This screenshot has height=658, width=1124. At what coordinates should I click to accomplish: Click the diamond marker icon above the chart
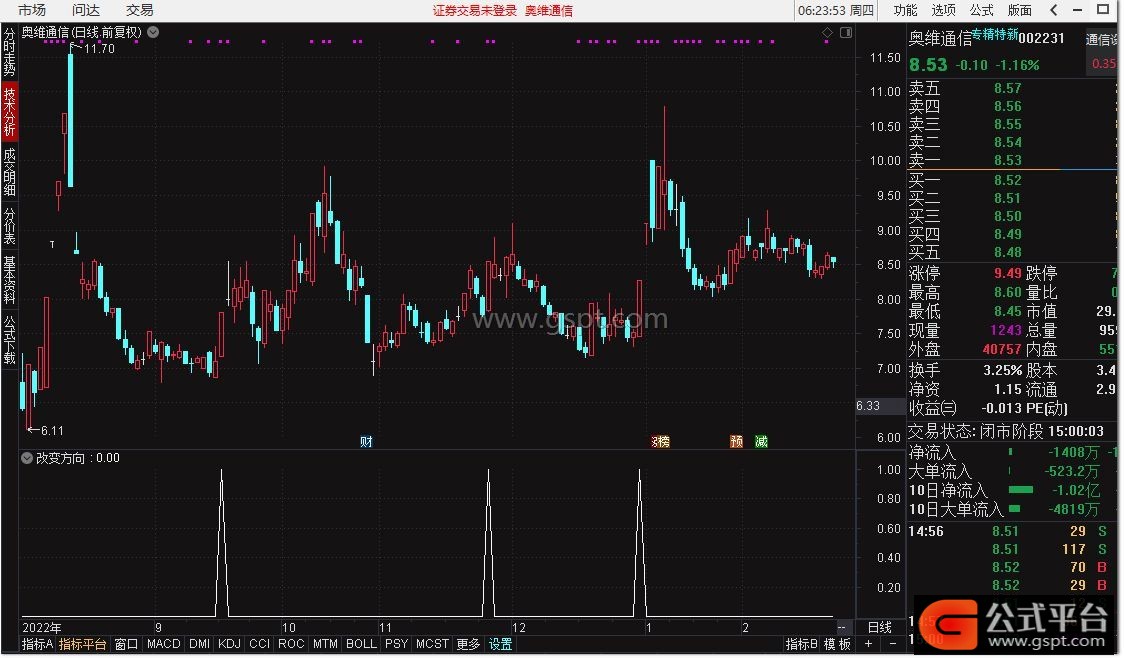click(827, 33)
